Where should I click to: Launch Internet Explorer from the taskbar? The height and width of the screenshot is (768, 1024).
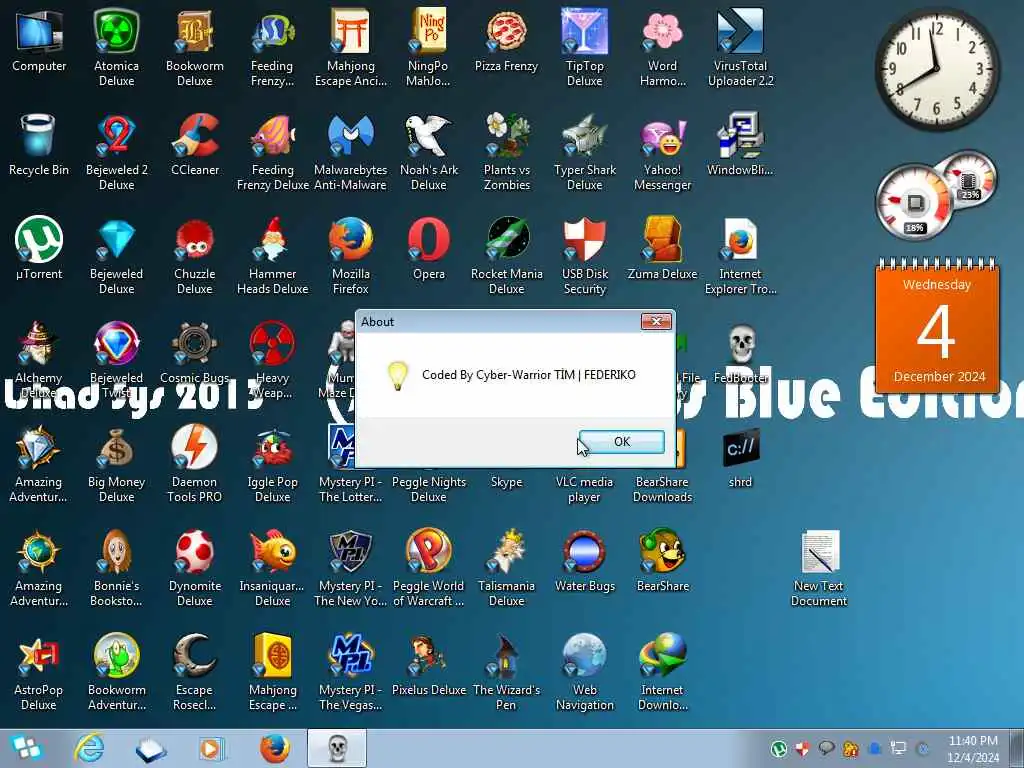coord(89,748)
